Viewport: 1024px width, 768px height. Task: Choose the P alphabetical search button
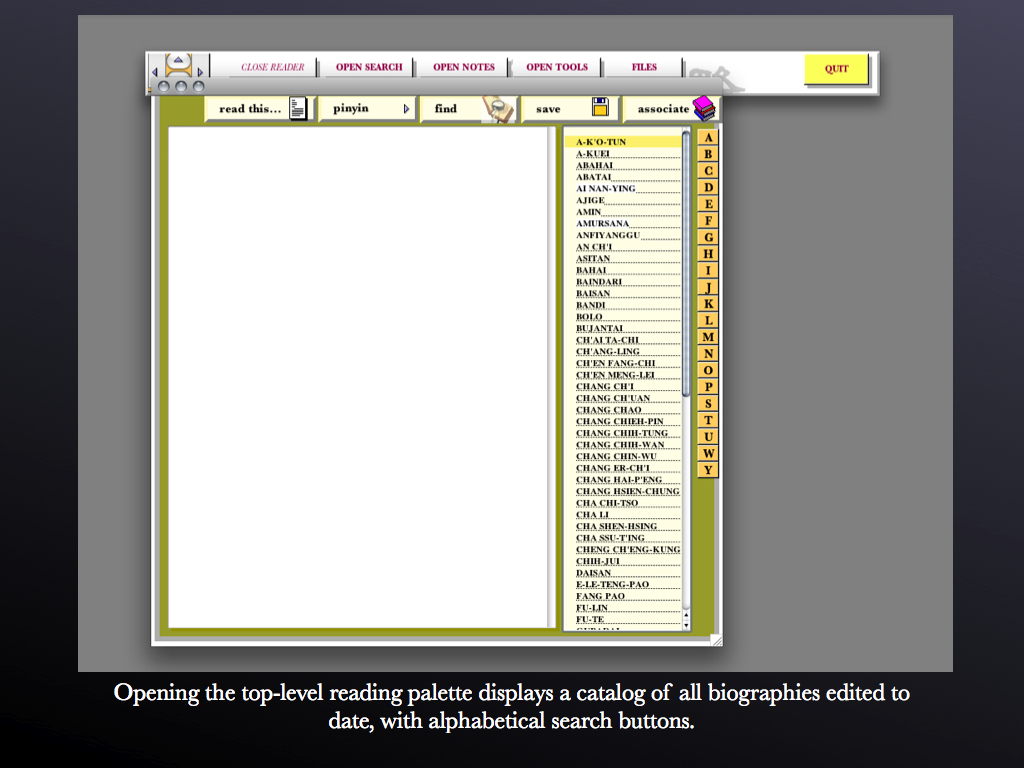pyautogui.click(x=708, y=387)
